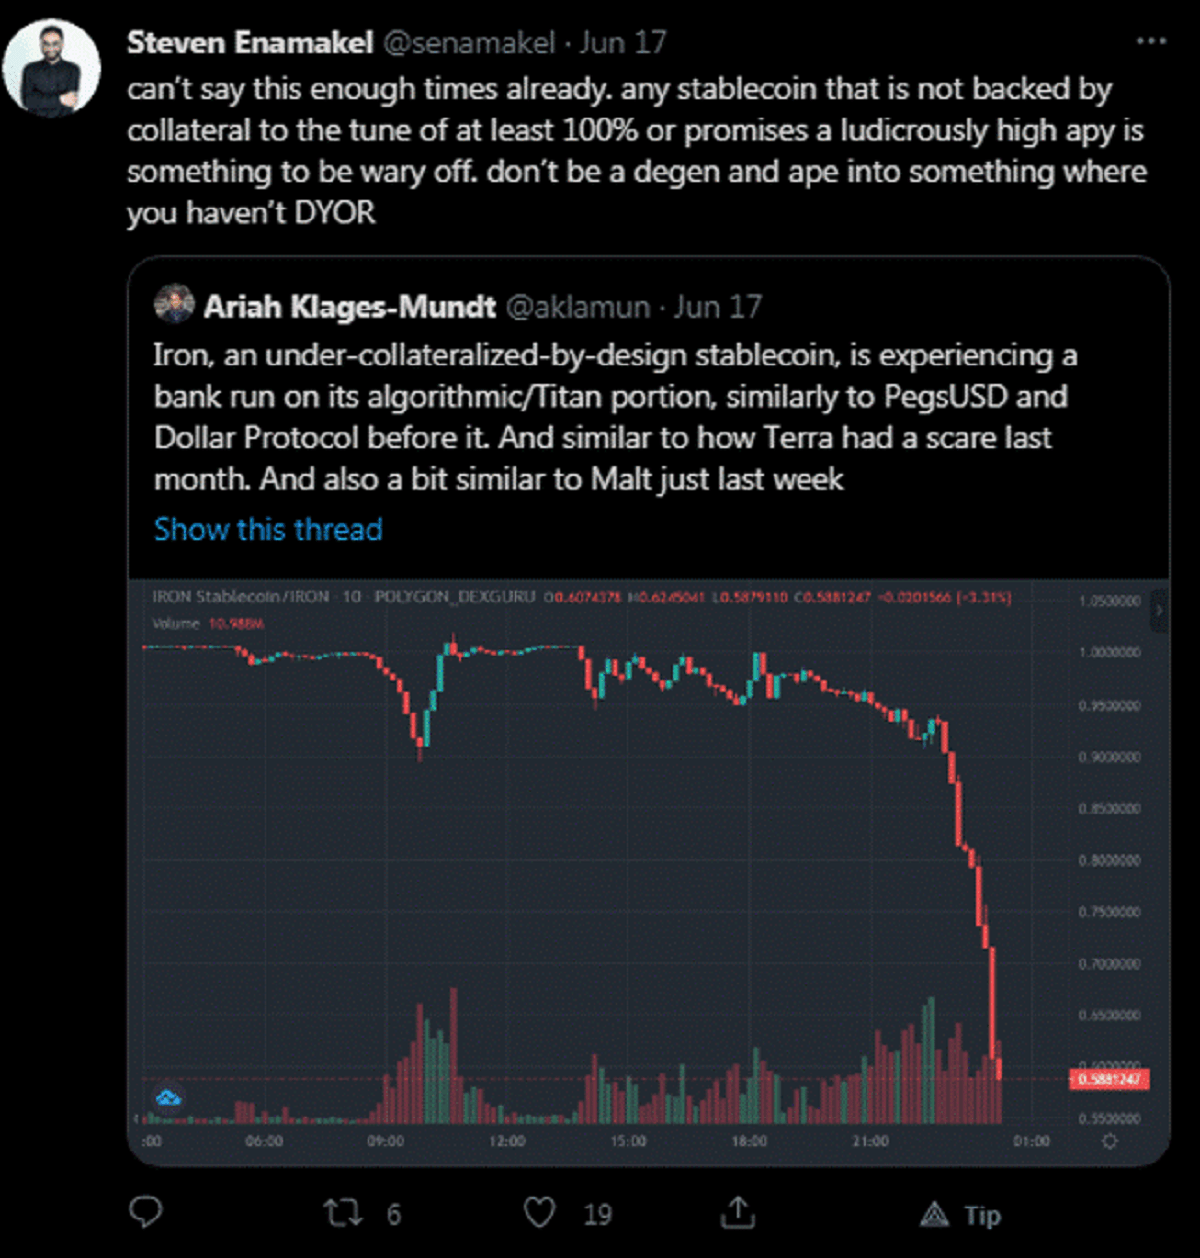This screenshot has height=1258, width=1200.
Task: Open the quoted tweet's chart image
Action: pos(648,860)
